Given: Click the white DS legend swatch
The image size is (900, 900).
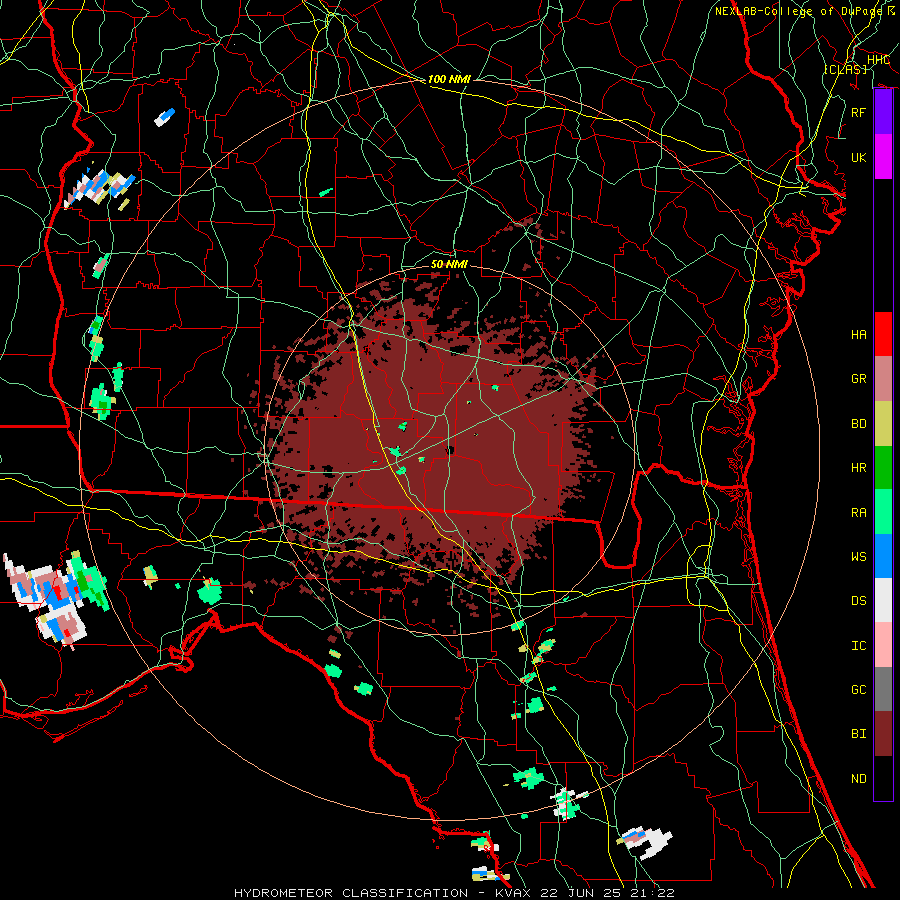Looking at the screenshot, I should 883,600.
